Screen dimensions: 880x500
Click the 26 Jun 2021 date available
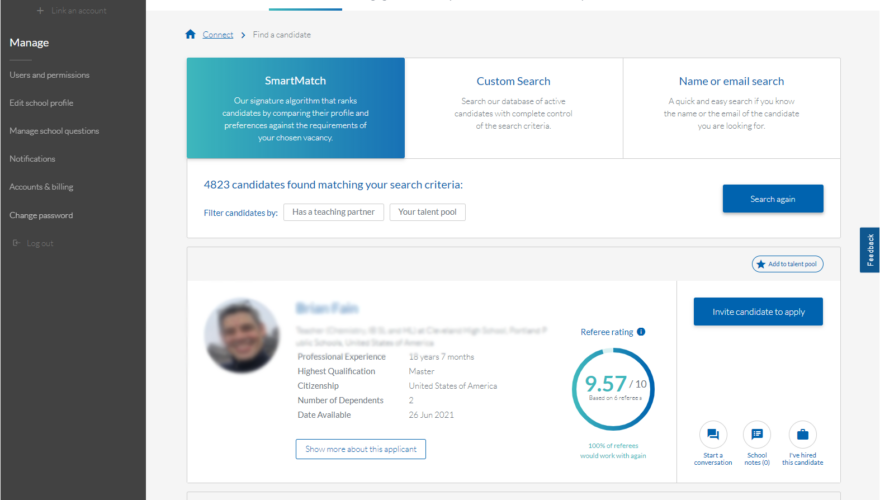pos(431,415)
